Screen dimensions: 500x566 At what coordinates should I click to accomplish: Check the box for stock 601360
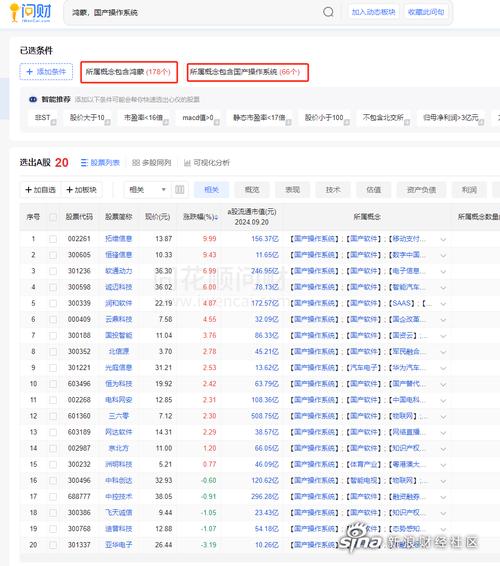pos(53,416)
